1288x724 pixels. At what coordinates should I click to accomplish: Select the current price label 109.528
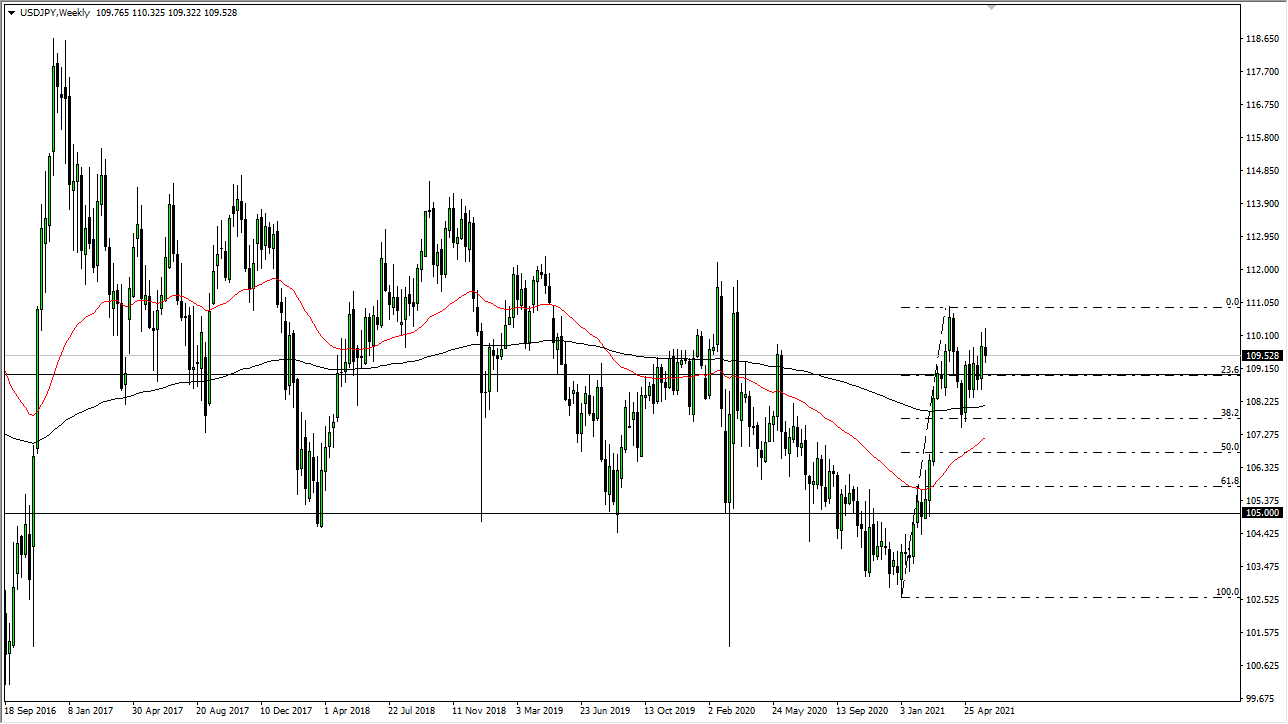click(1263, 355)
